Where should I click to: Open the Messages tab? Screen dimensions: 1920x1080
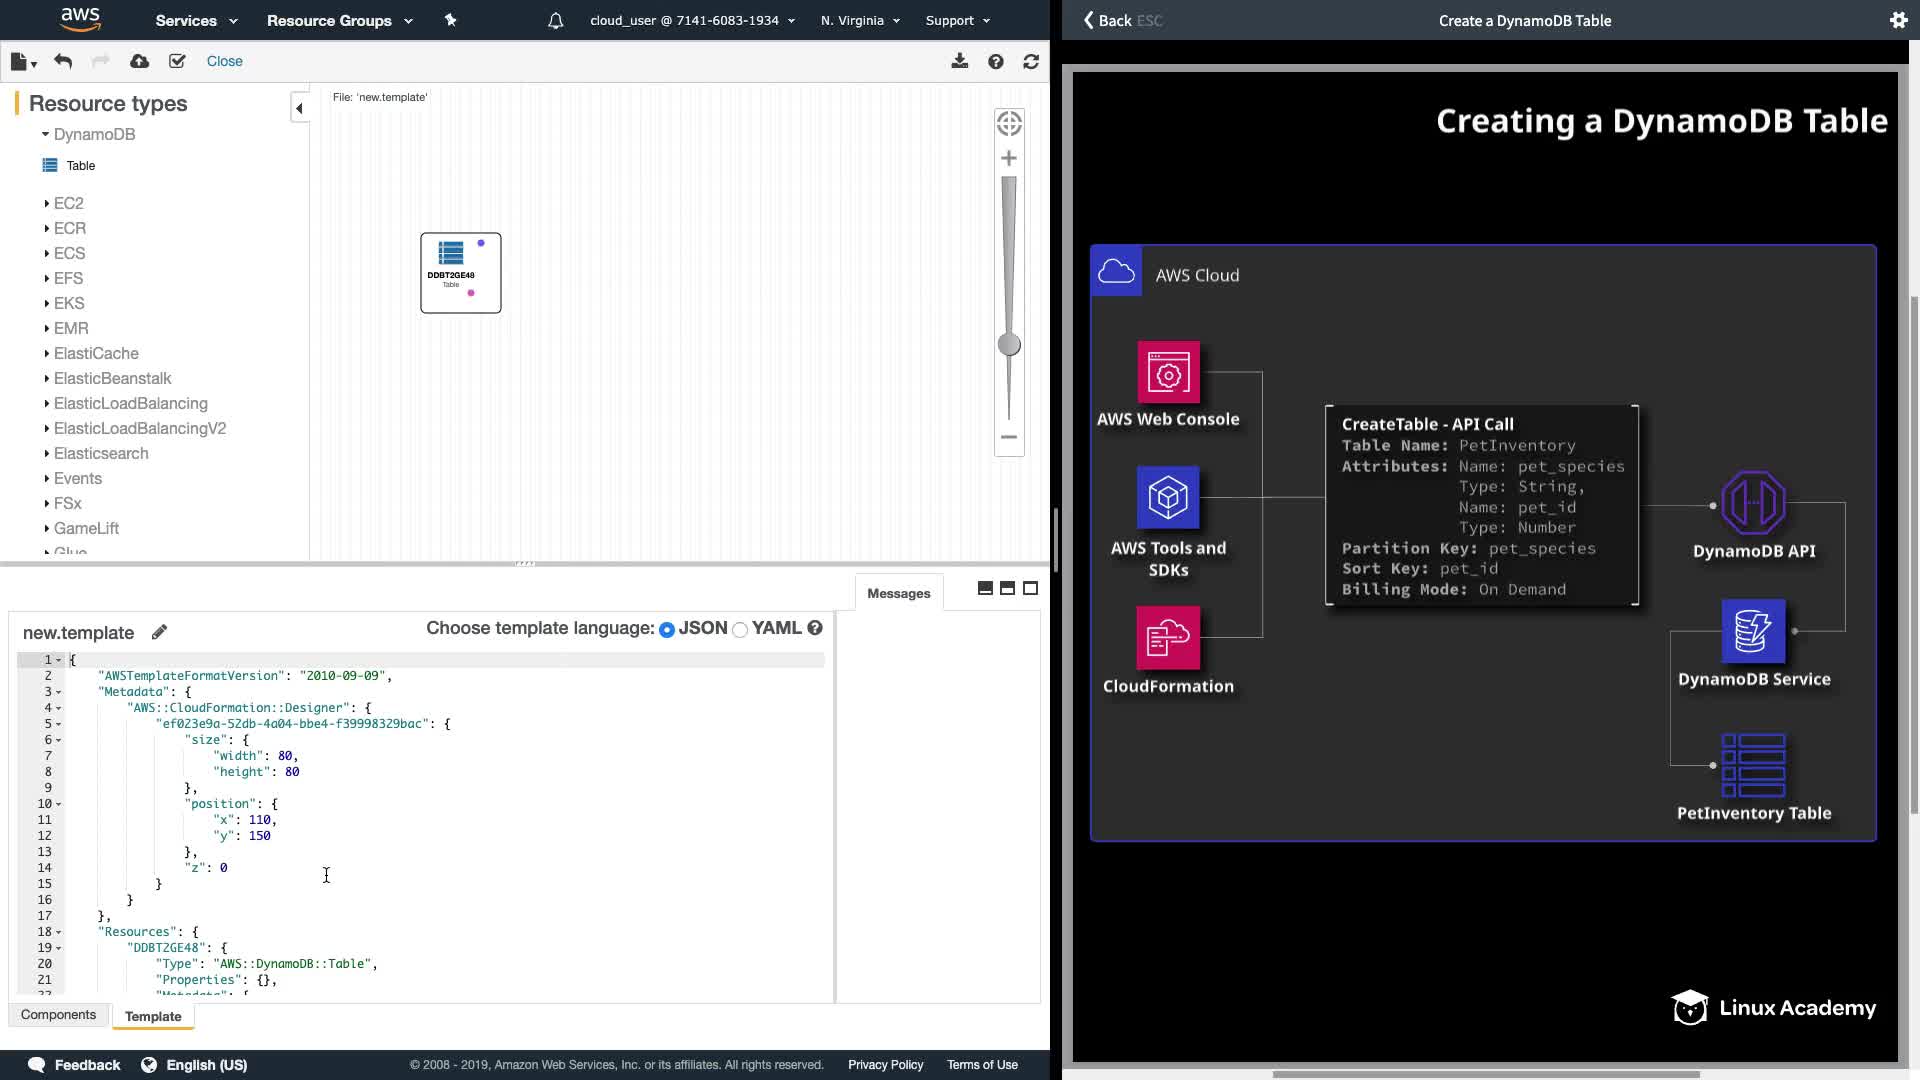pyautogui.click(x=898, y=593)
